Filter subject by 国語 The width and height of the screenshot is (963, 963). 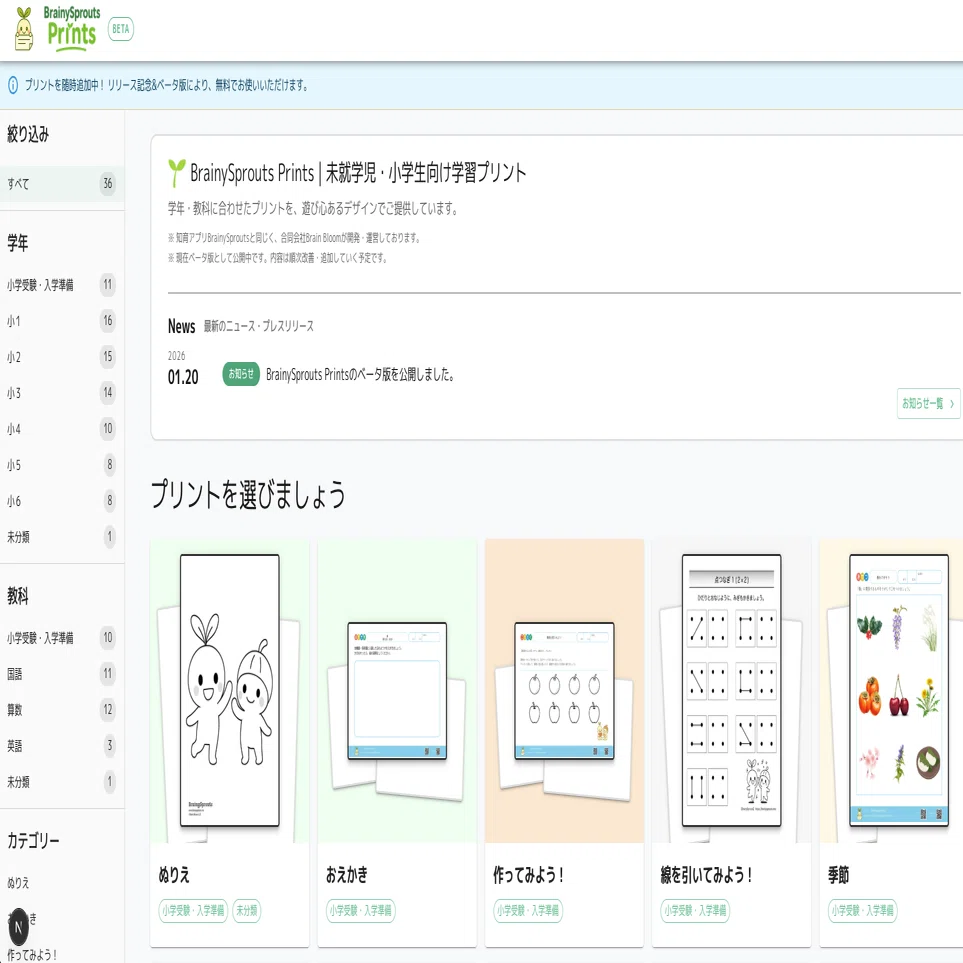(62, 674)
